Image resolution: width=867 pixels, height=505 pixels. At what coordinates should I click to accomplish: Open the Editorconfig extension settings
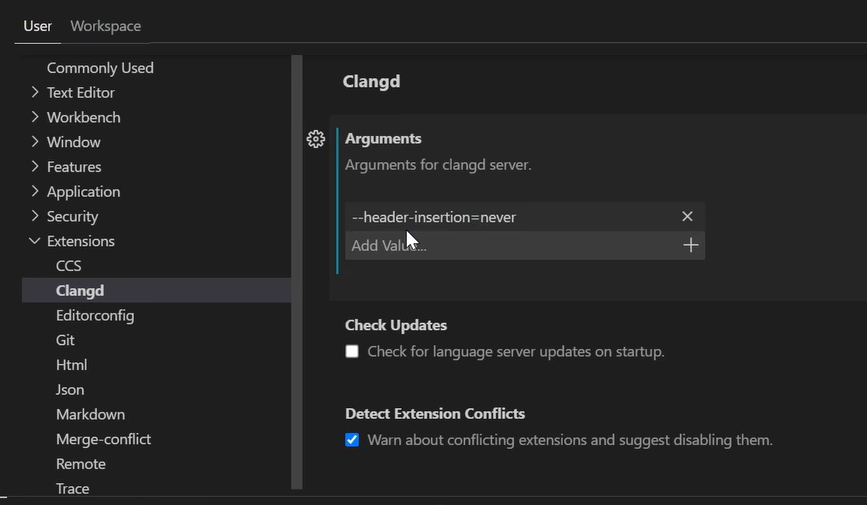95,315
